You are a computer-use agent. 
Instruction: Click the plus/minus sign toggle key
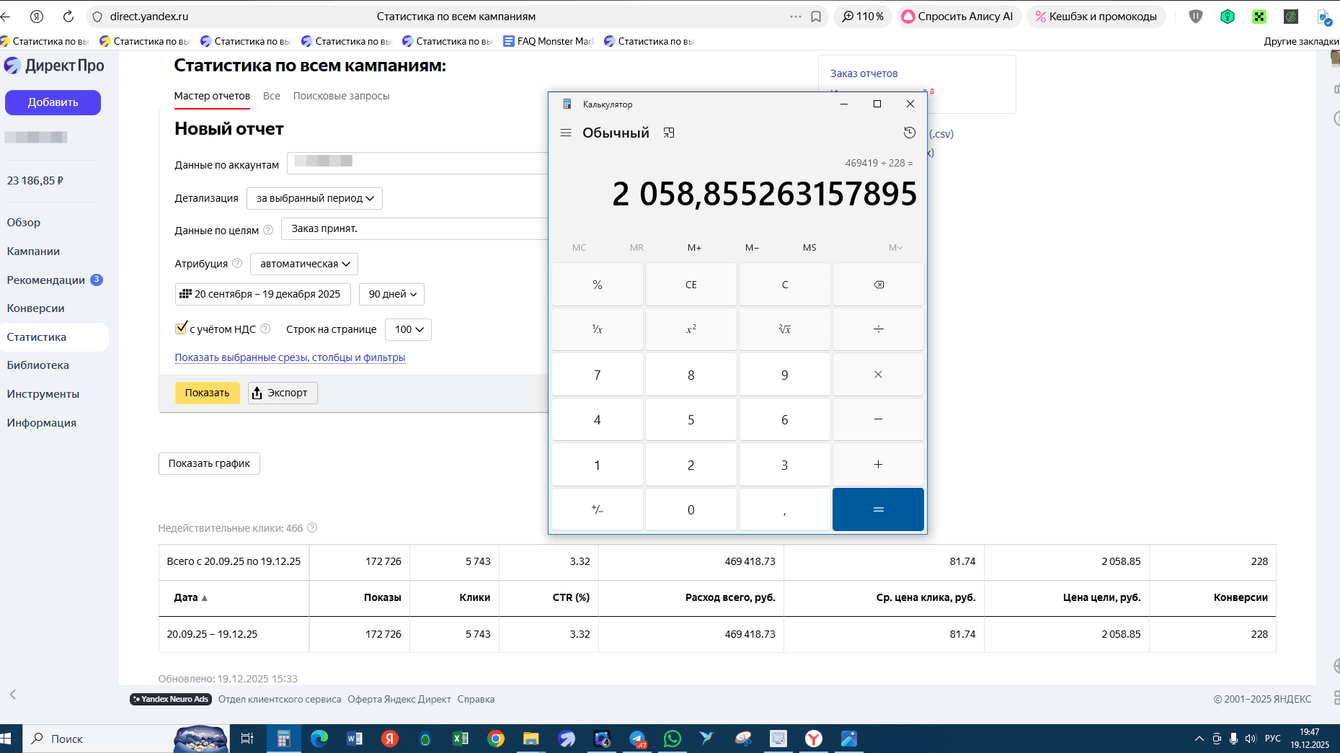click(597, 510)
